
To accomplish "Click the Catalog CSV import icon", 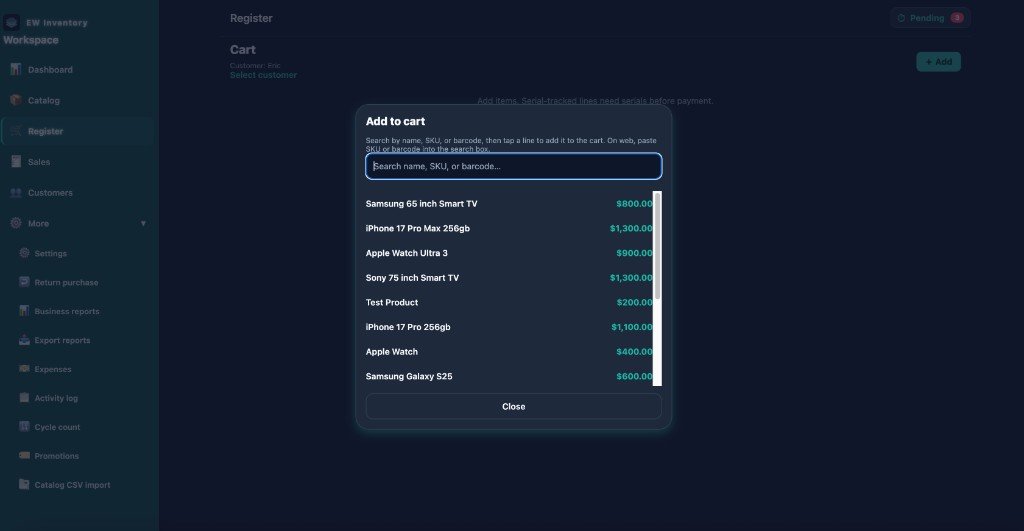I will click(x=24, y=485).
